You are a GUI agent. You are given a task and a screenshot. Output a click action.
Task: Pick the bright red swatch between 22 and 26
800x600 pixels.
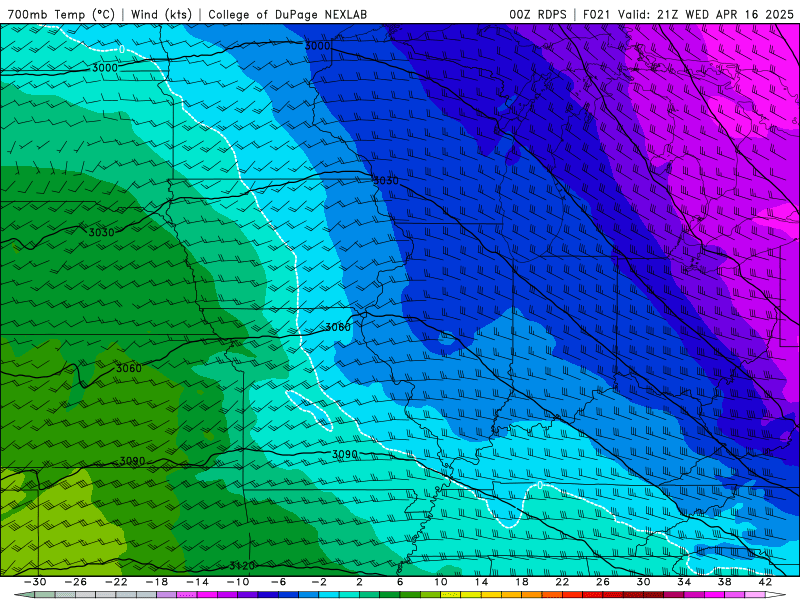pyautogui.click(x=572, y=595)
